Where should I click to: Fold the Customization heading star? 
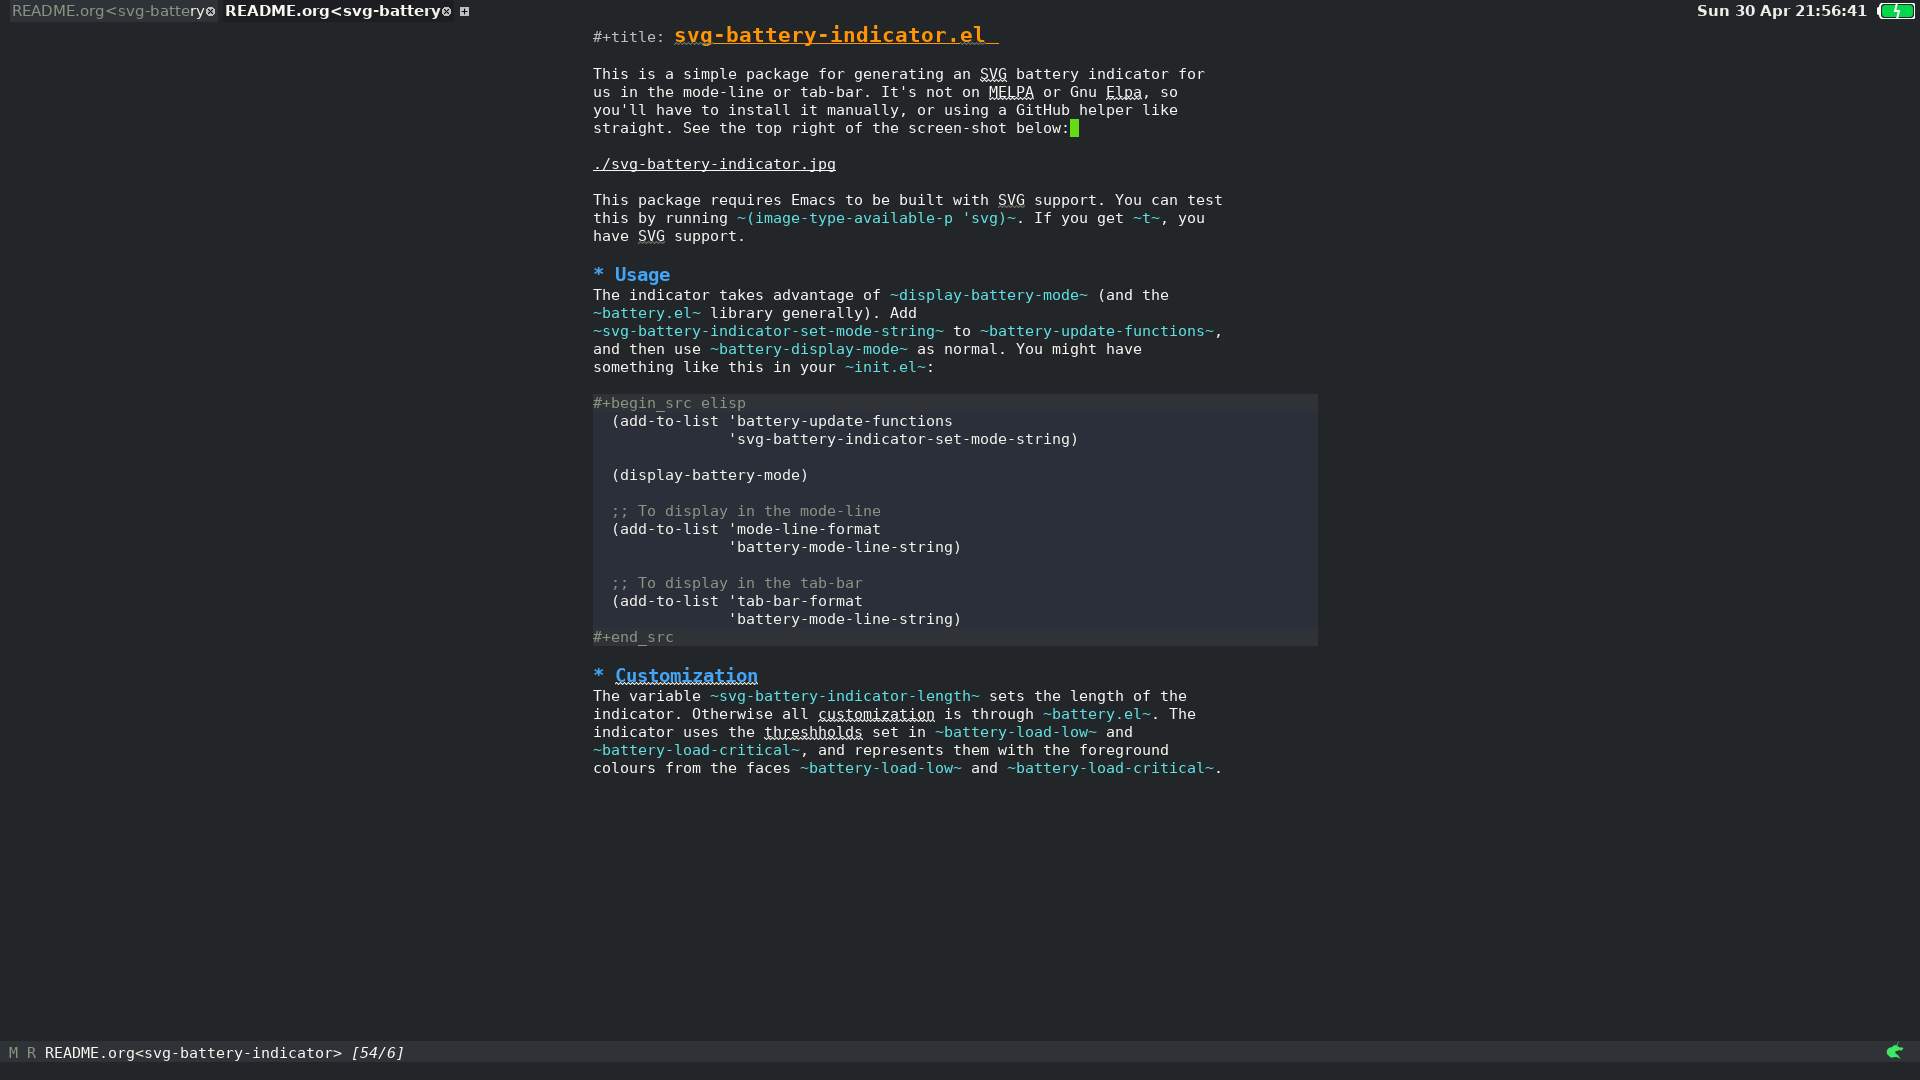pyautogui.click(x=598, y=675)
